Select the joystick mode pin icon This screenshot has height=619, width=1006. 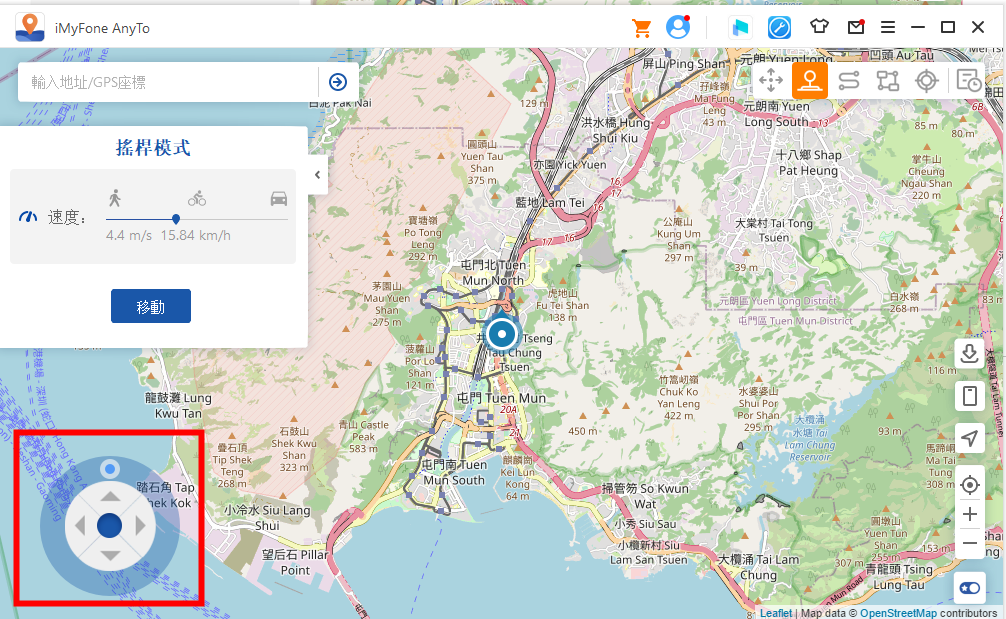(809, 81)
